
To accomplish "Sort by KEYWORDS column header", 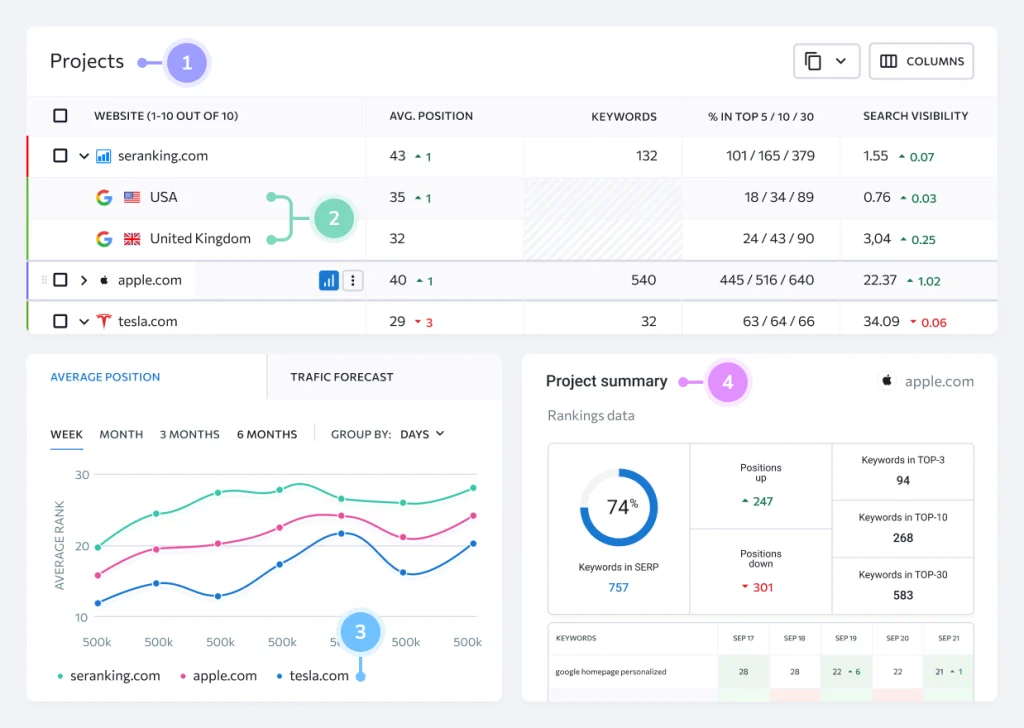I will (624, 116).
